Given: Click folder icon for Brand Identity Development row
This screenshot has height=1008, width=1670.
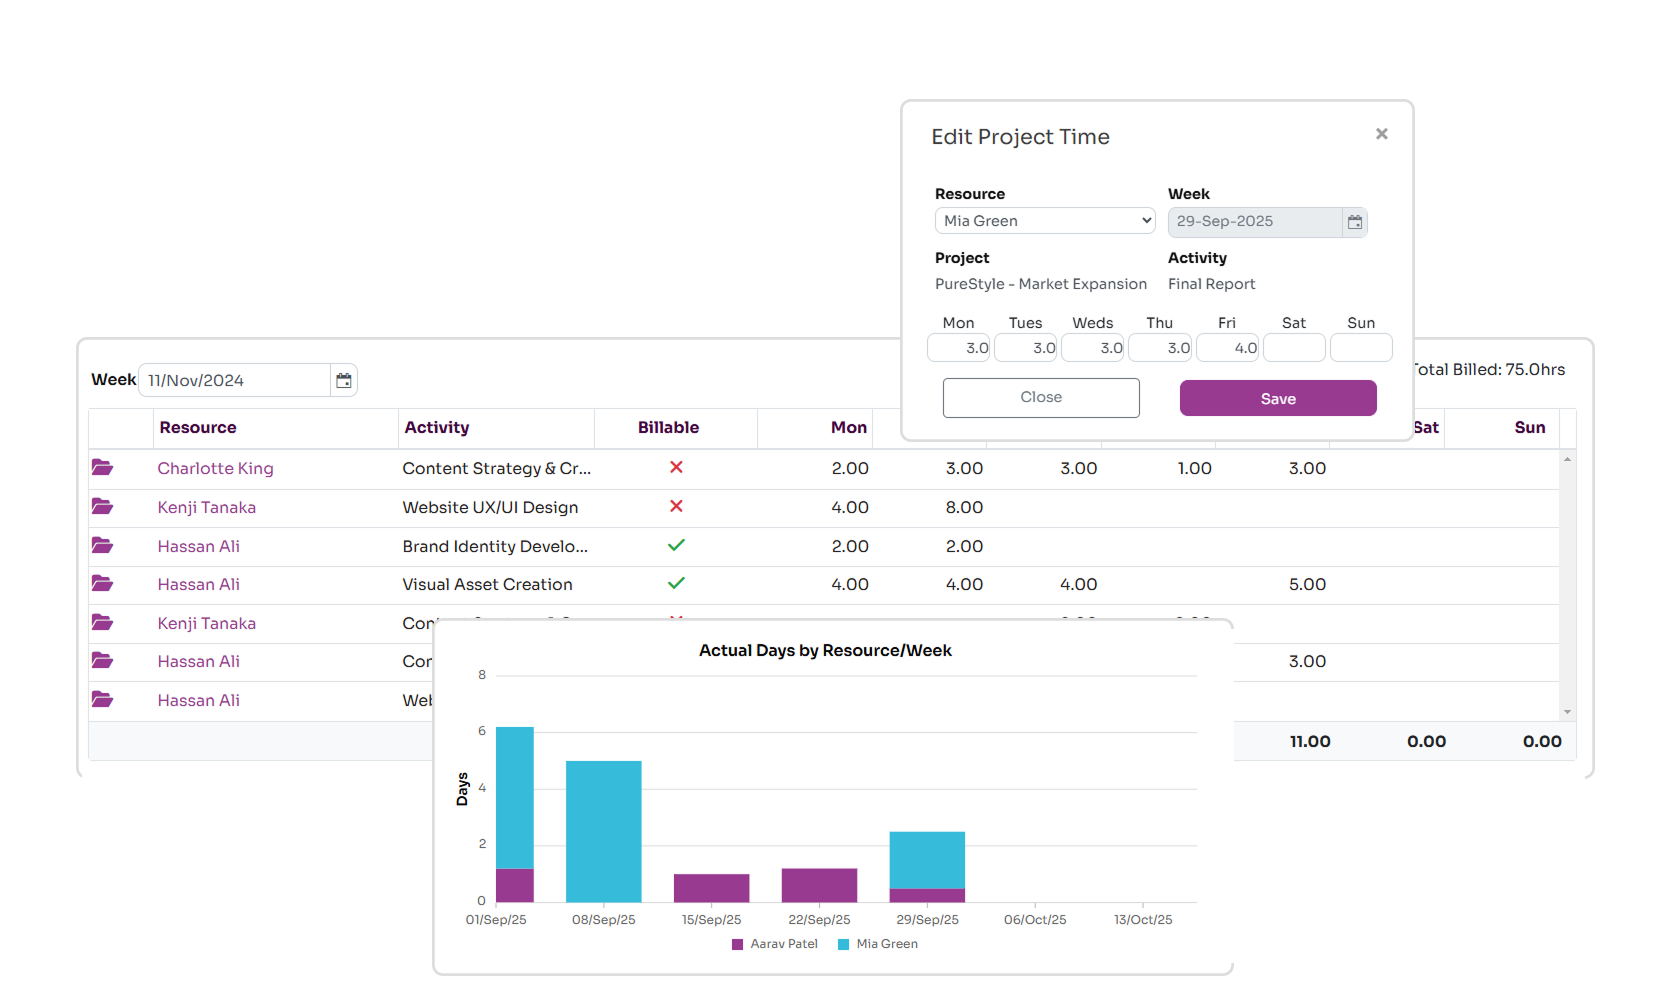Looking at the screenshot, I should click(x=103, y=545).
